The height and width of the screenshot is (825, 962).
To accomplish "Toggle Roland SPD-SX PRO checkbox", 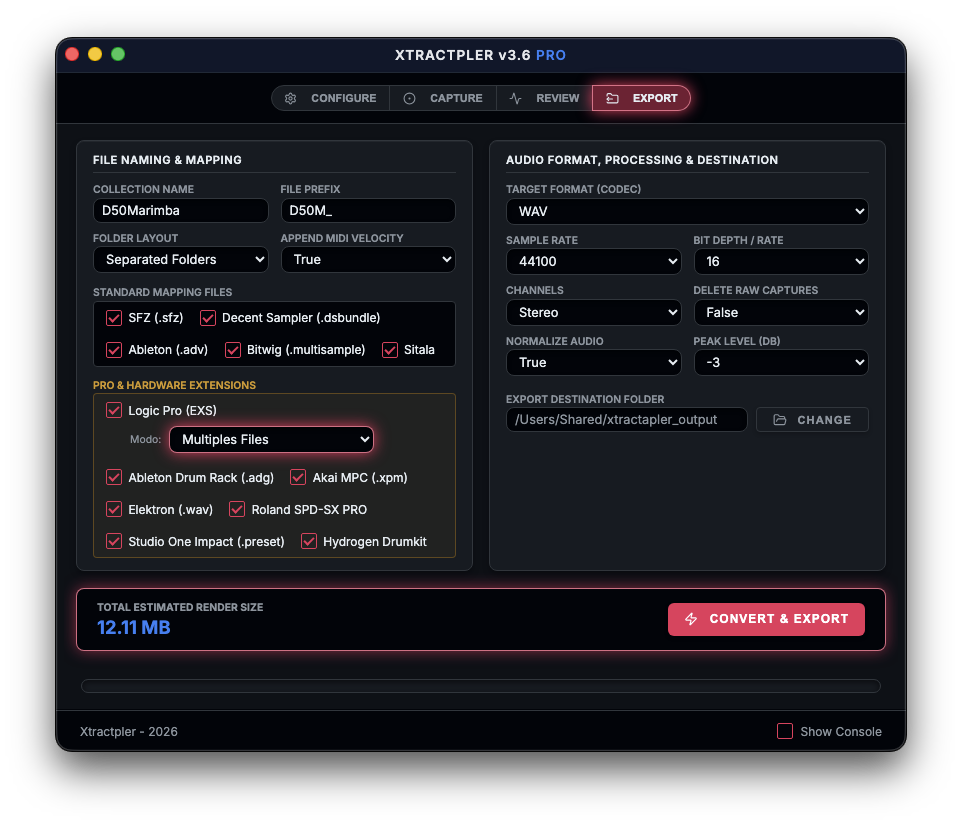I will [x=237, y=509].
